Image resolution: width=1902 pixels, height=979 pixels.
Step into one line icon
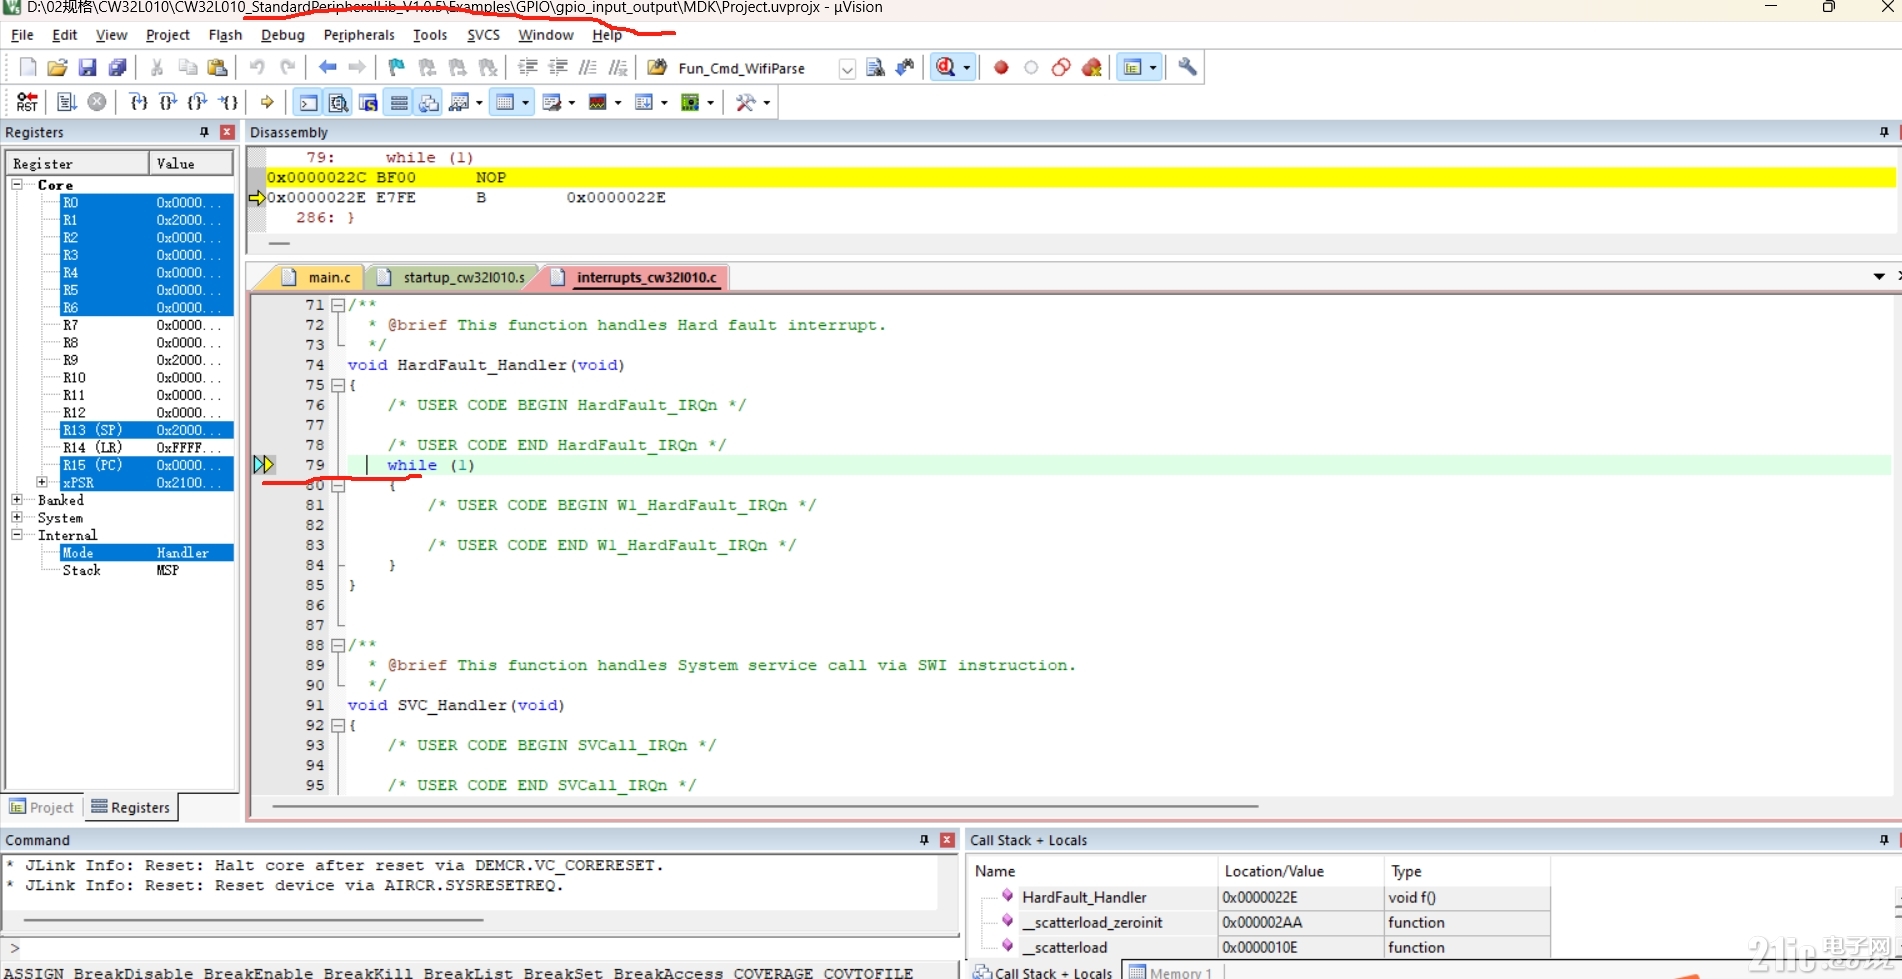pyautogui.click(x=139, y=102)
